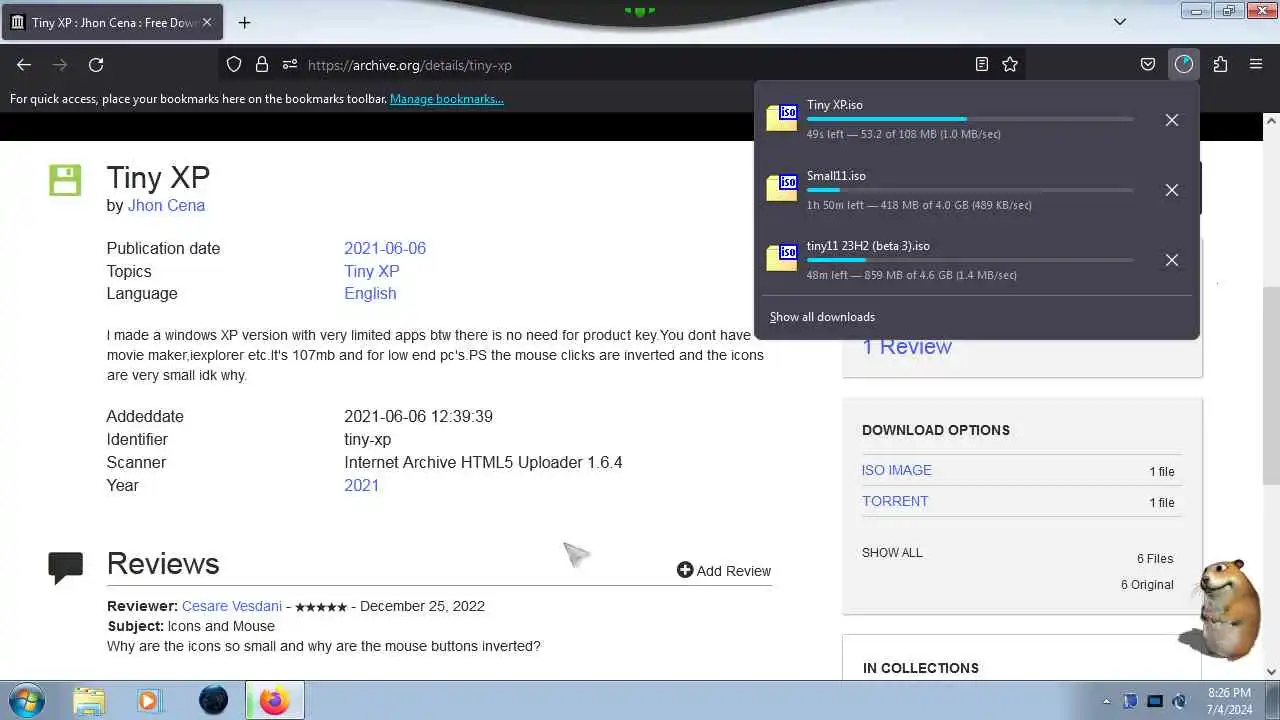Choose the ISO IMAGE download option

tap(897, 470)
